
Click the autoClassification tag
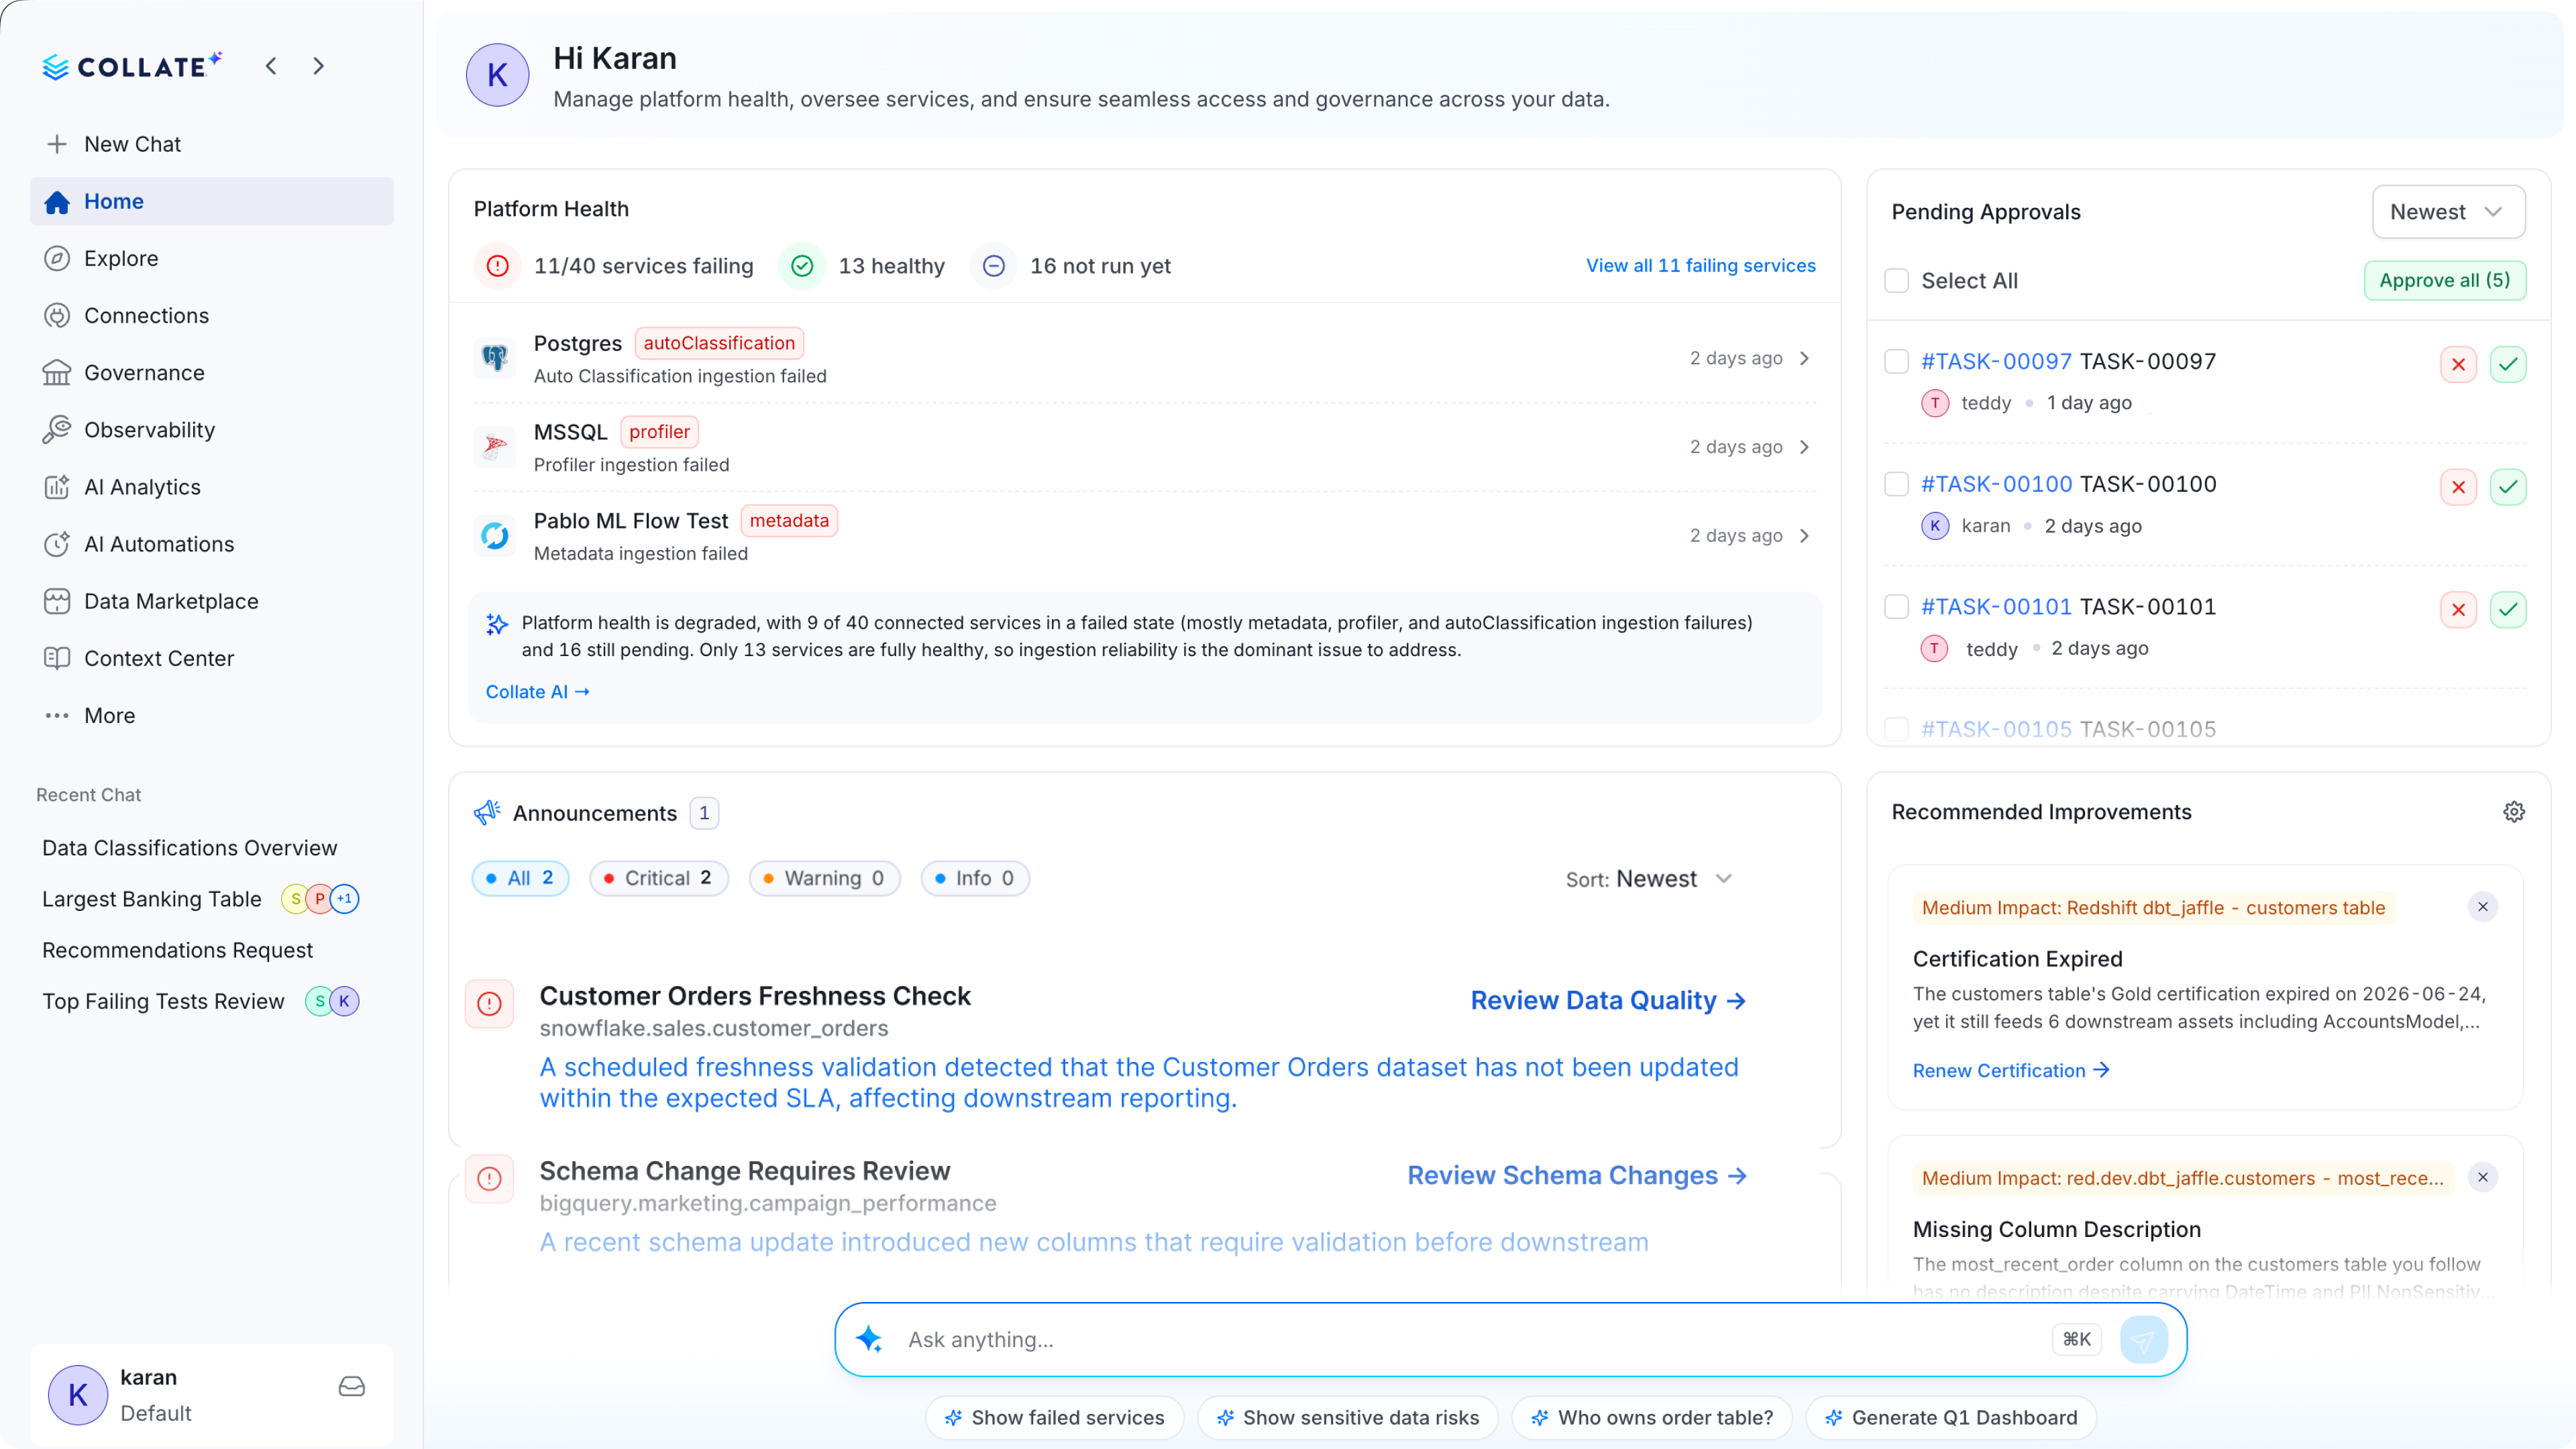click(x=719, y=343)
